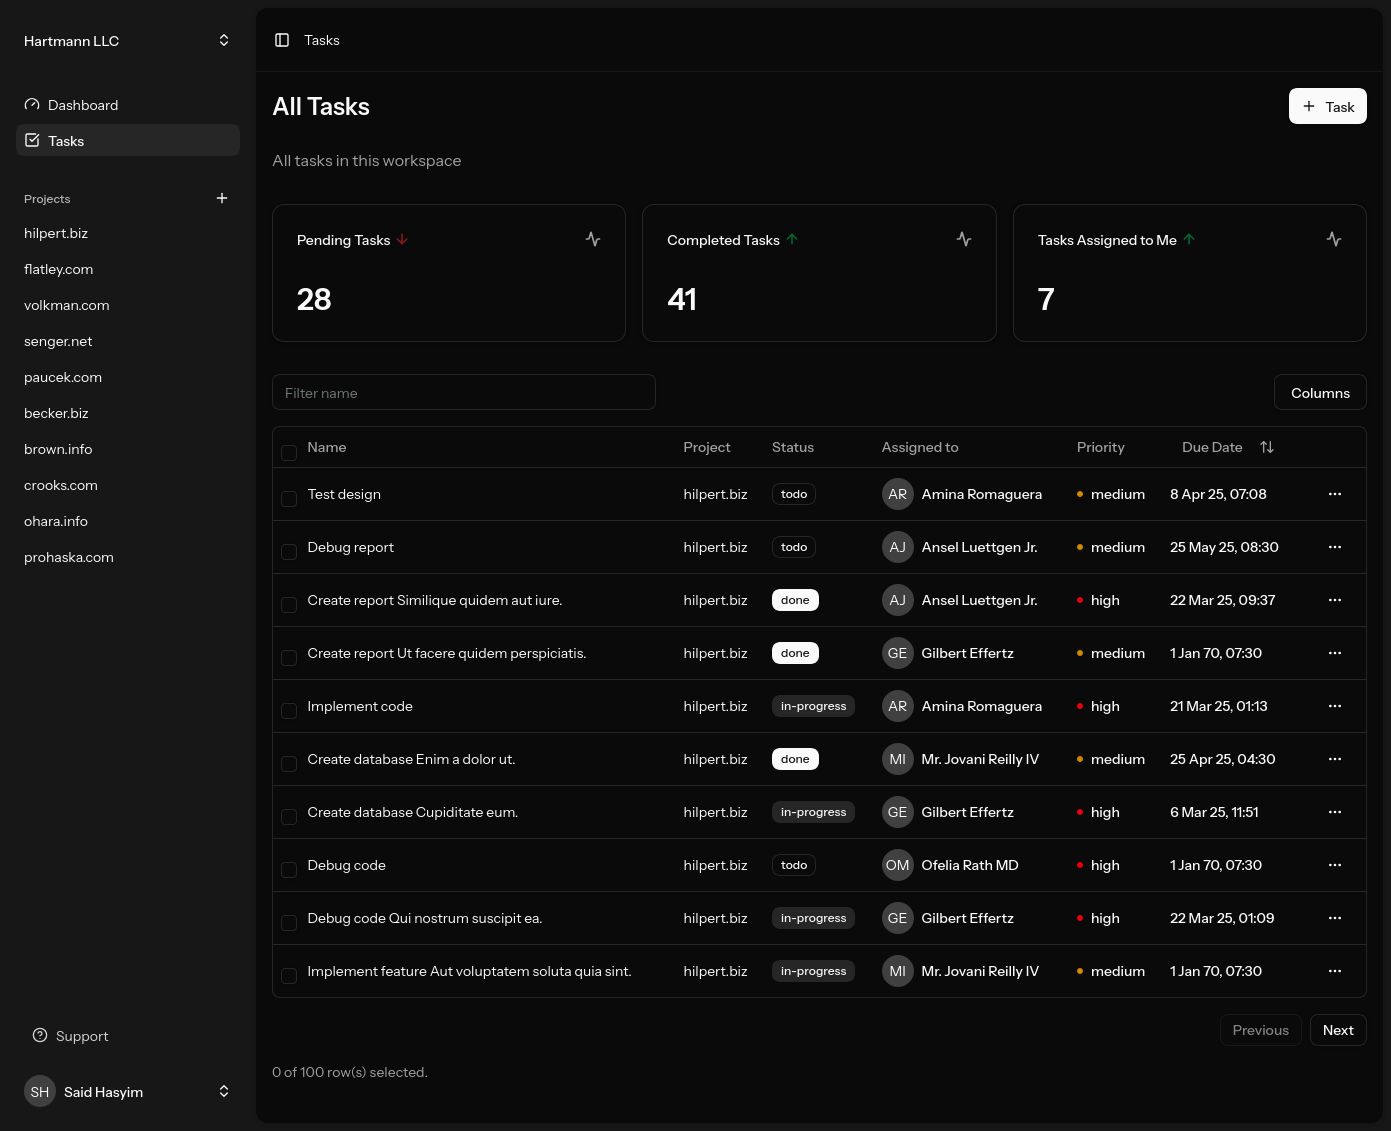Open three-dot menu for Debug report row

click(x=1335, y=547)
